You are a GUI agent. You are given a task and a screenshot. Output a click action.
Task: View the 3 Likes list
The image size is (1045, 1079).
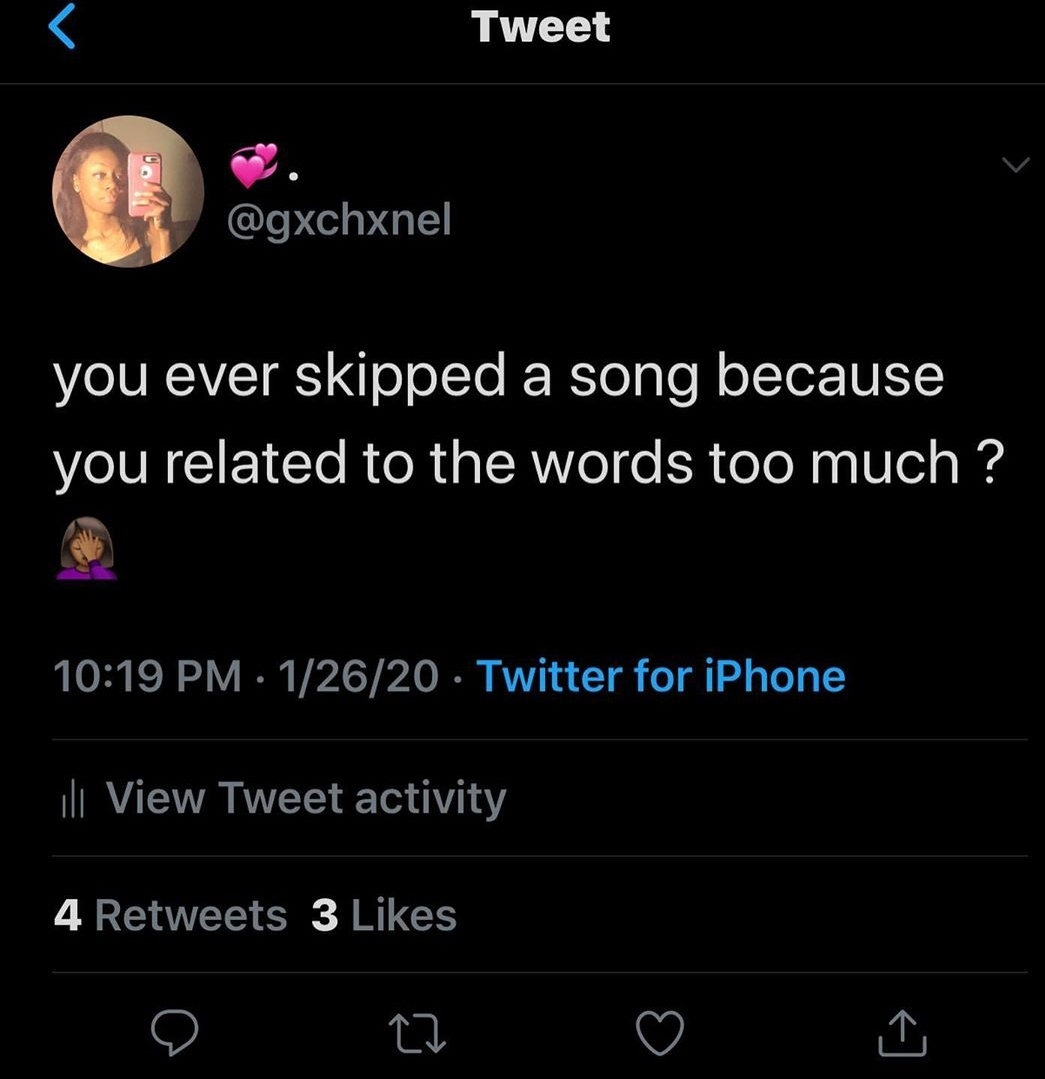click(x=384, y=915)
